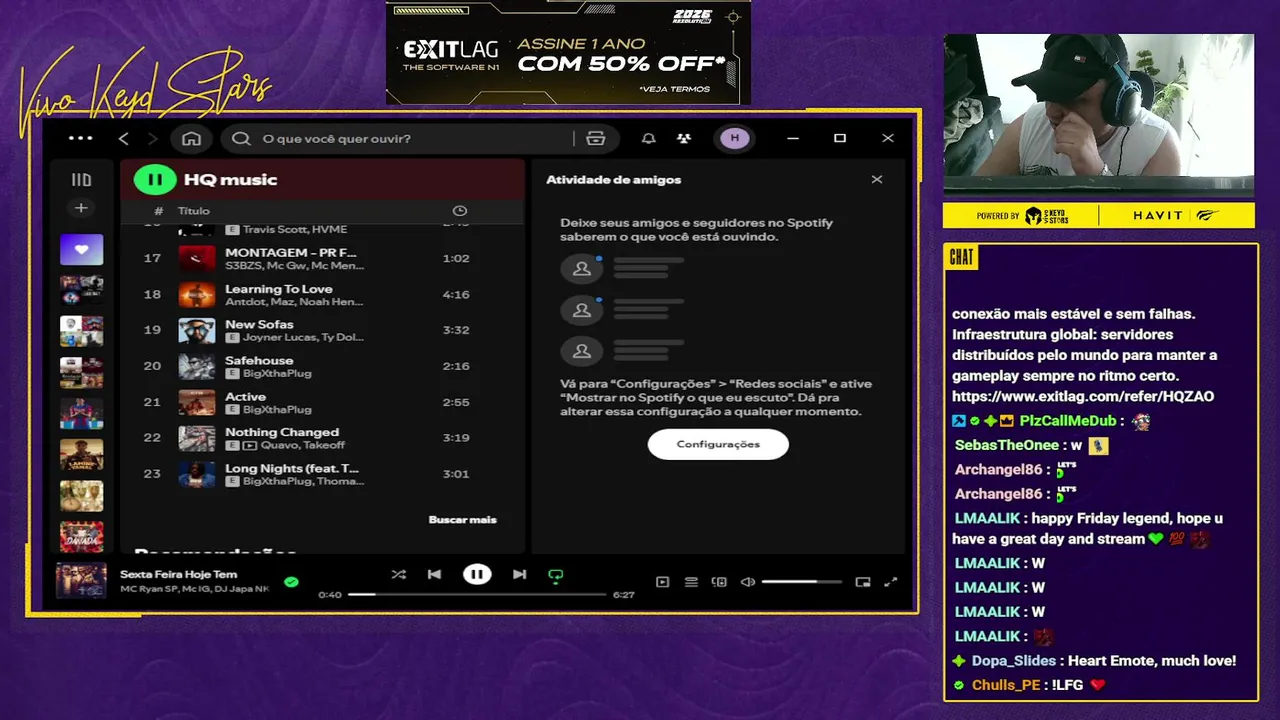The height and width of the screenshot is (720, 1280).
Task: Open the Home page icon
Action: click(x=192, y=139)
